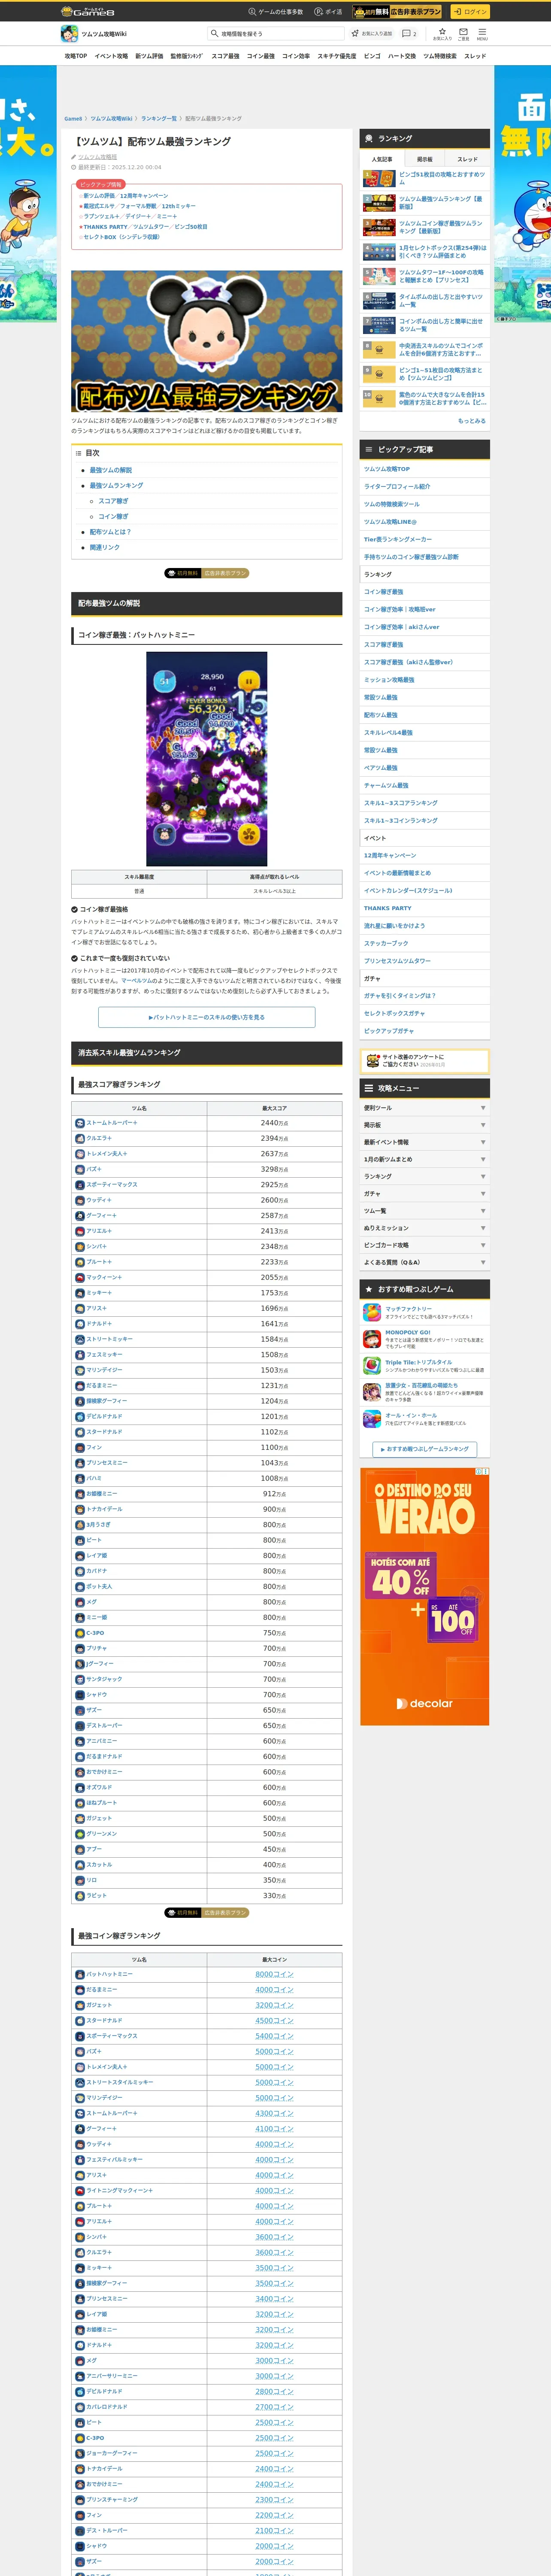This screenshot has width=551, height=2576.
Task: Click バットハットミニーのスキルの使い方を見る button
Action: pyautogui.click(x=206, y=1017)
